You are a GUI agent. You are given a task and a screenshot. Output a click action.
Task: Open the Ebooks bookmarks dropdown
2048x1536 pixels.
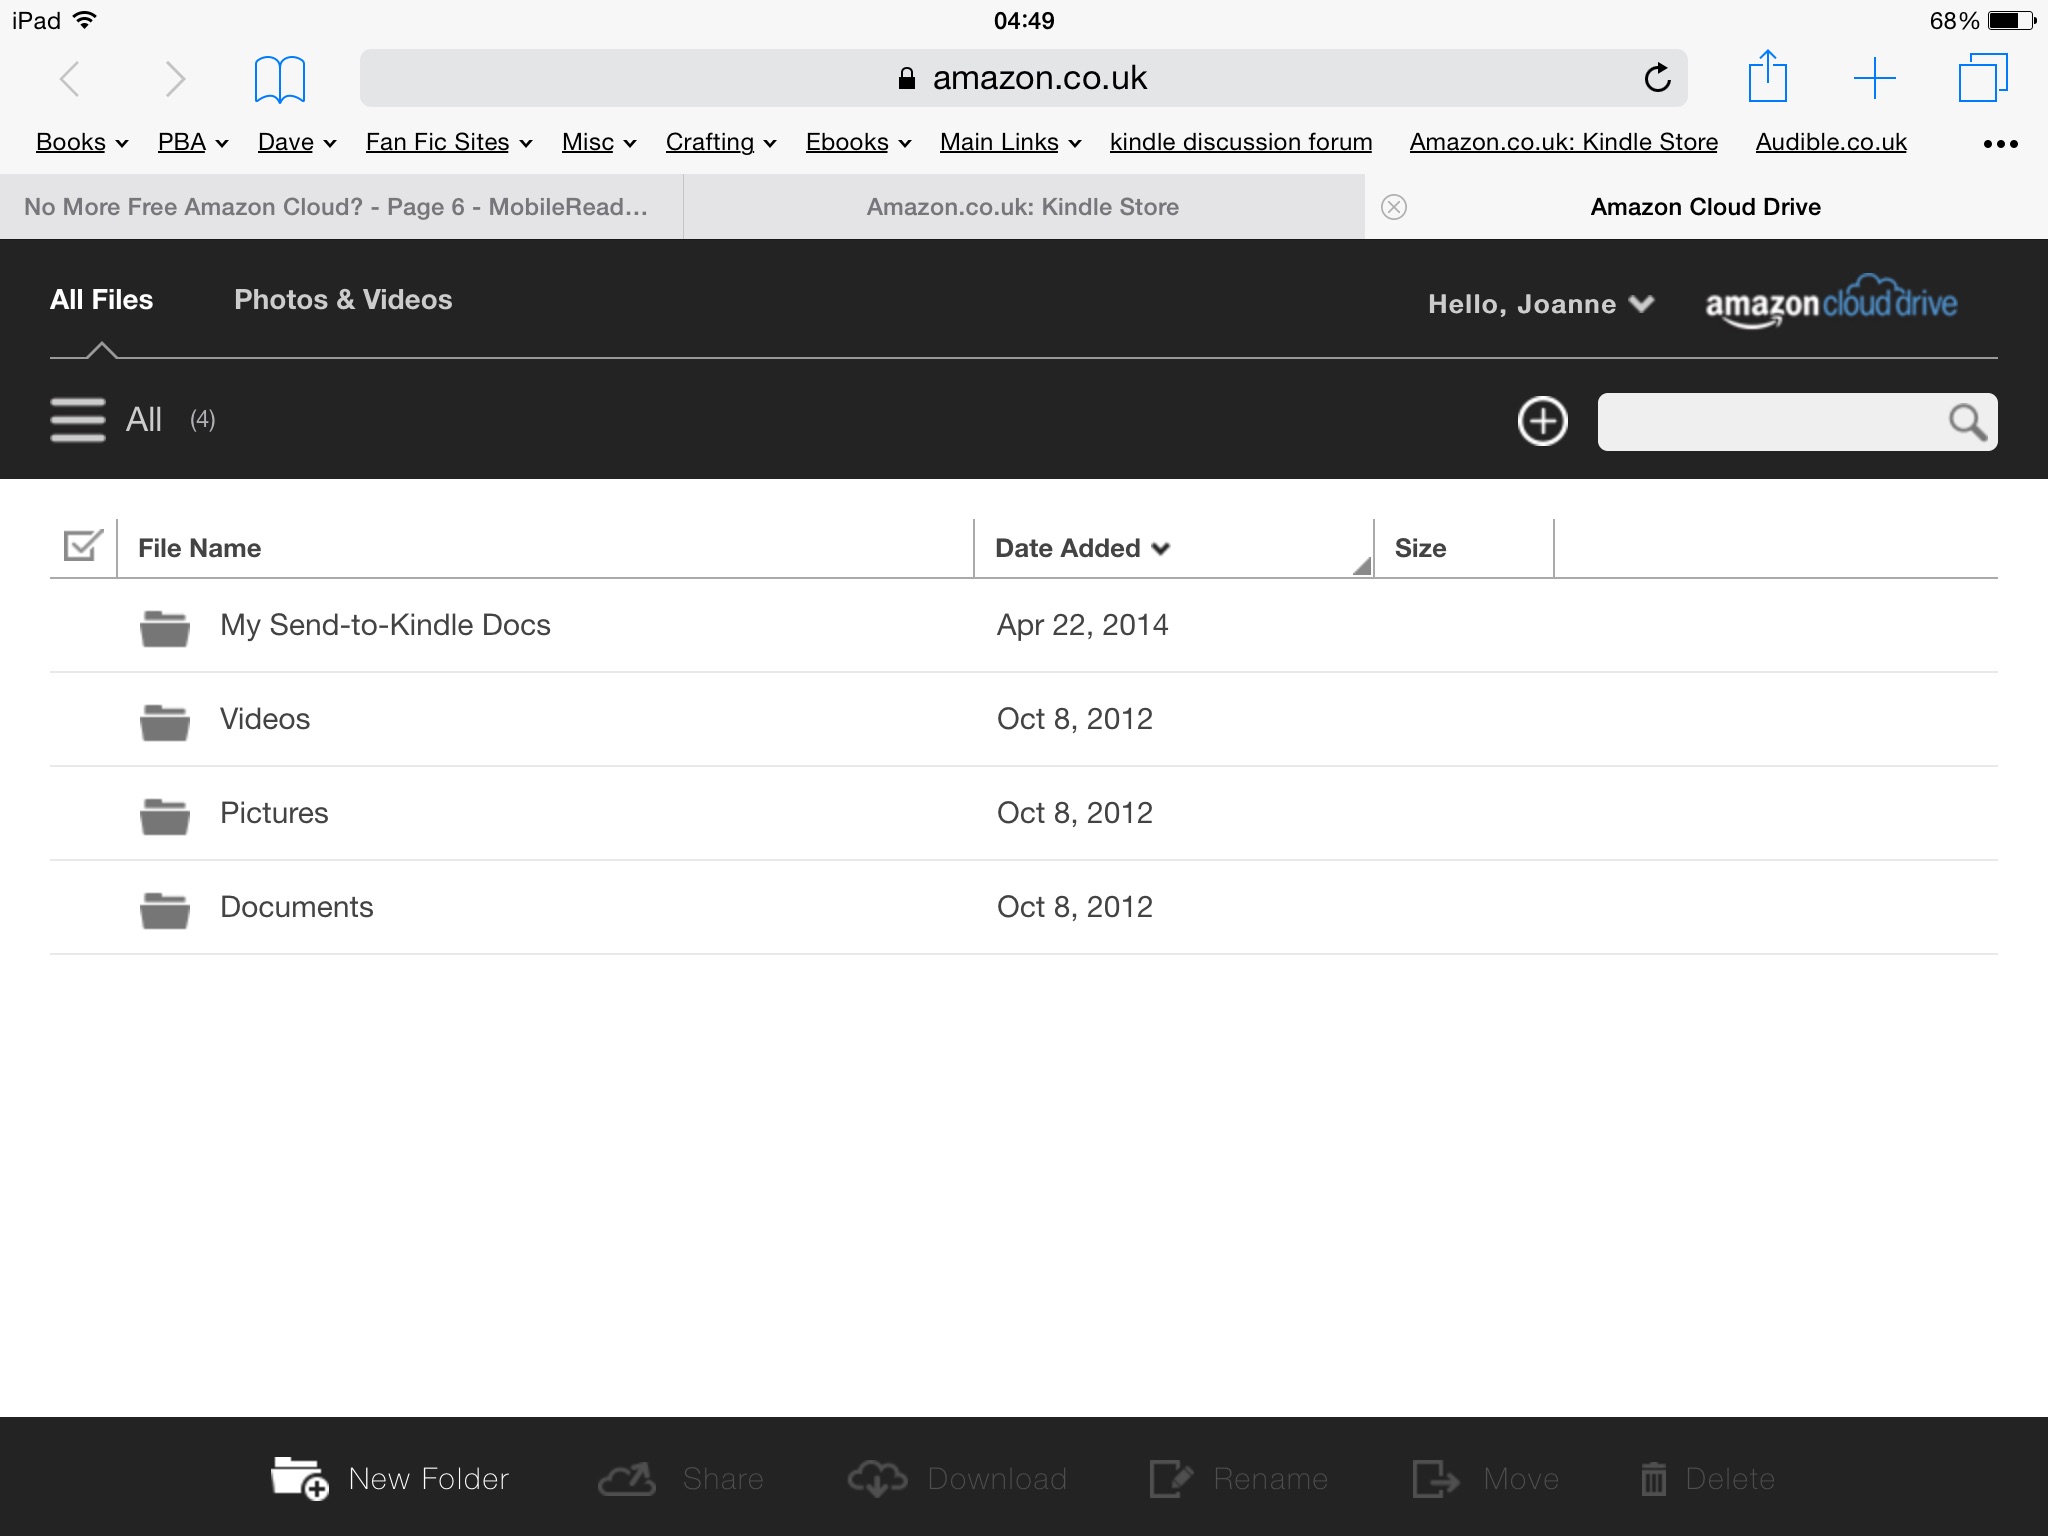pyautogui.click(x=858, y=143)
